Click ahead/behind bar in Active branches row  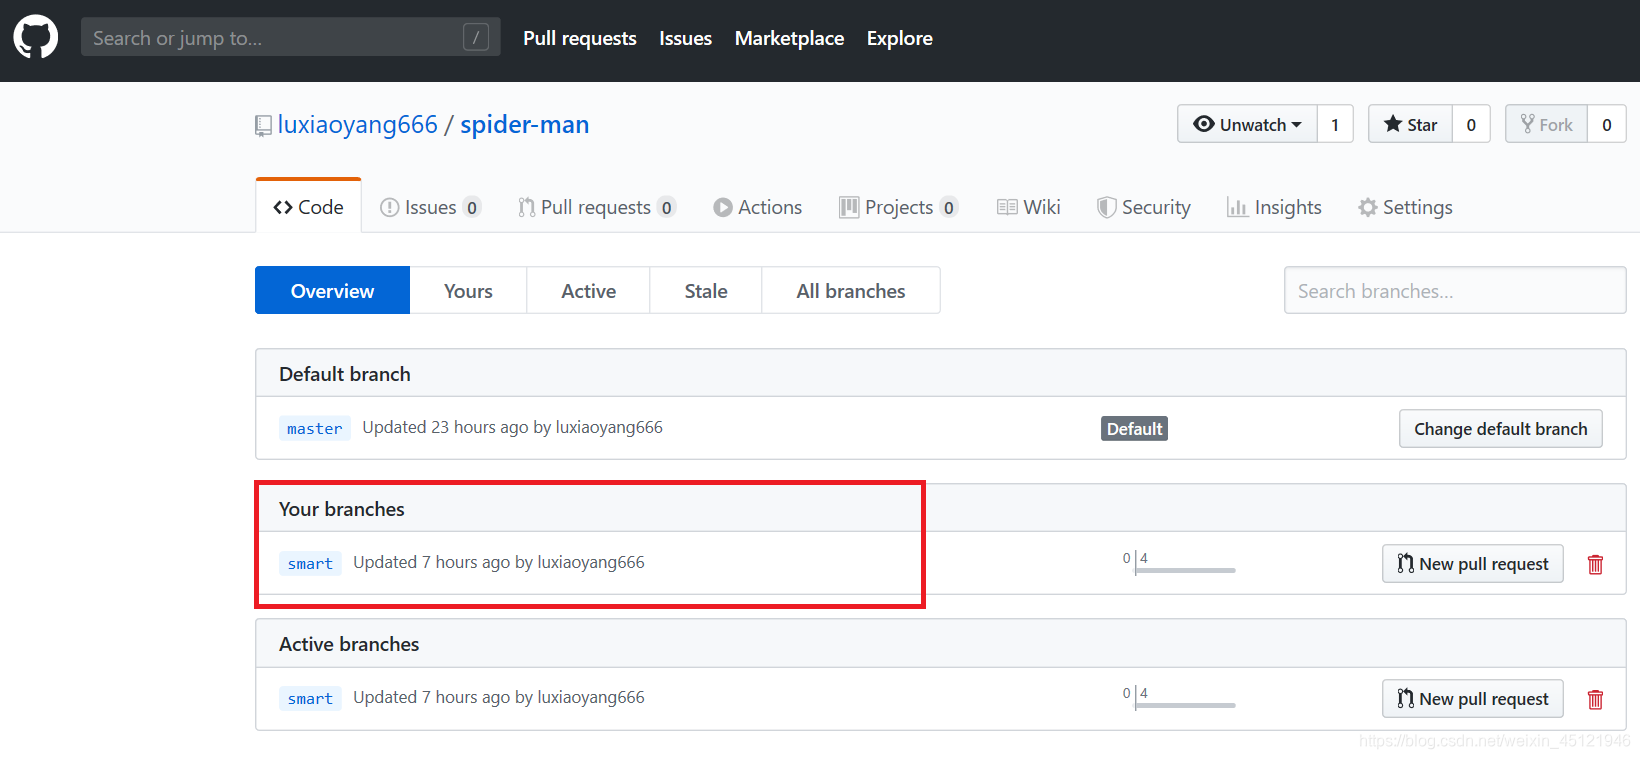coord(1178,698)
